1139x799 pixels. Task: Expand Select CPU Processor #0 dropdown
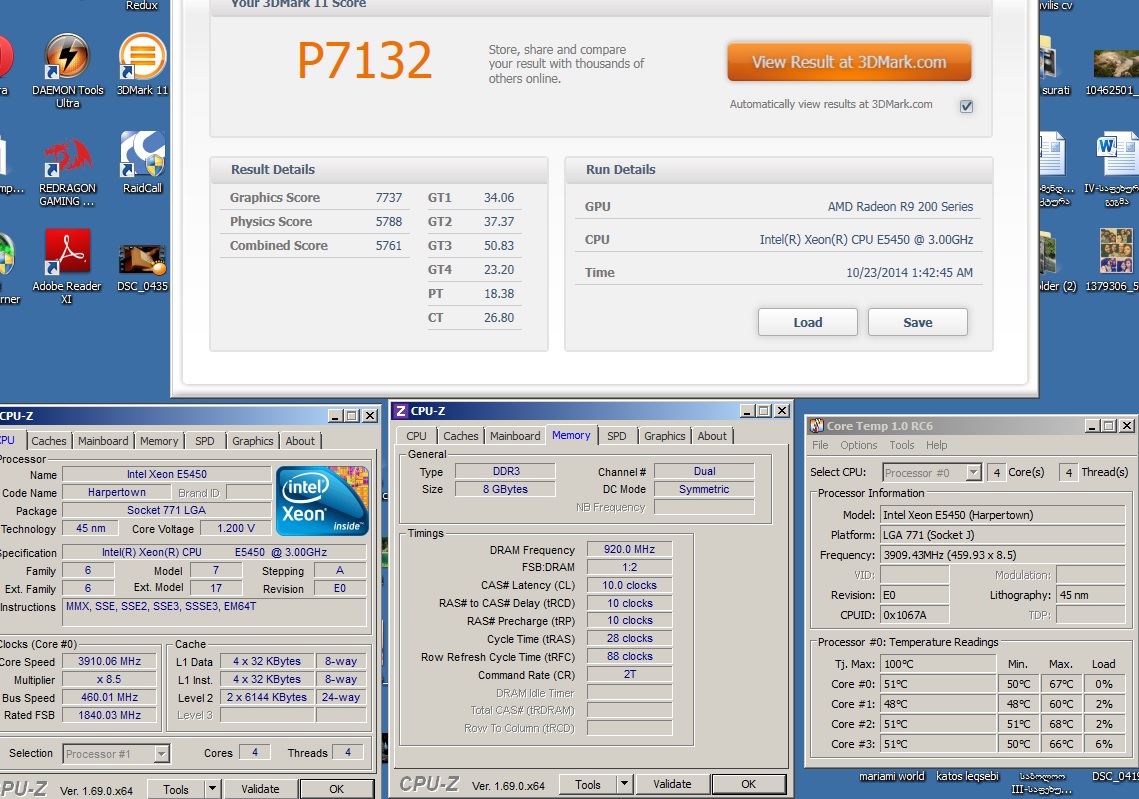[973, 473]
